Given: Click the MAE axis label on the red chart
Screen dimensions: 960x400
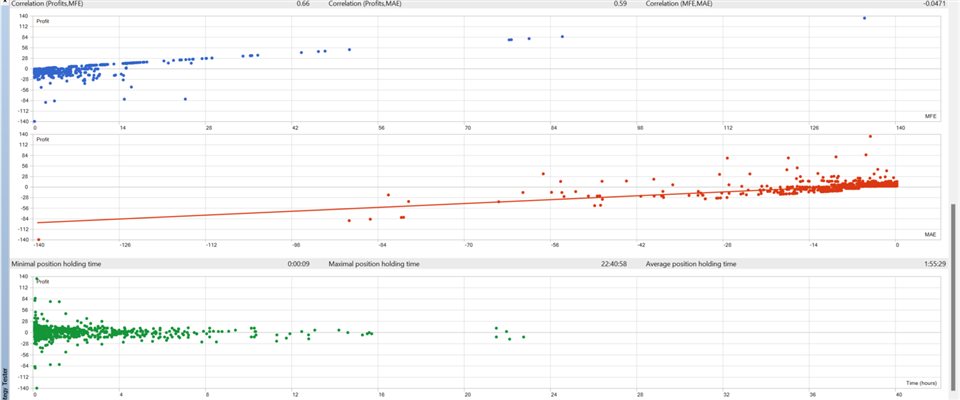Looking at the screenshot, I should pyautogui.click(x=931, y=234).
